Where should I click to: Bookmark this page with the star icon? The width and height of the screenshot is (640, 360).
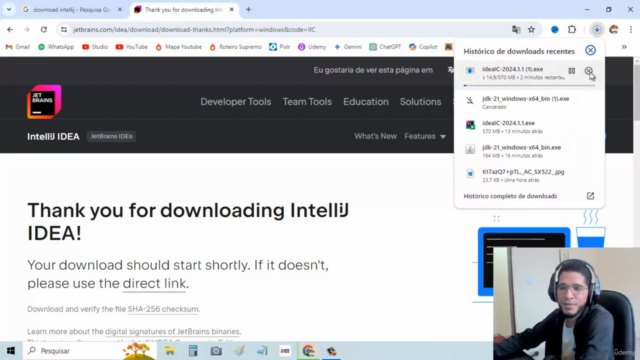(x=531, y=29)
